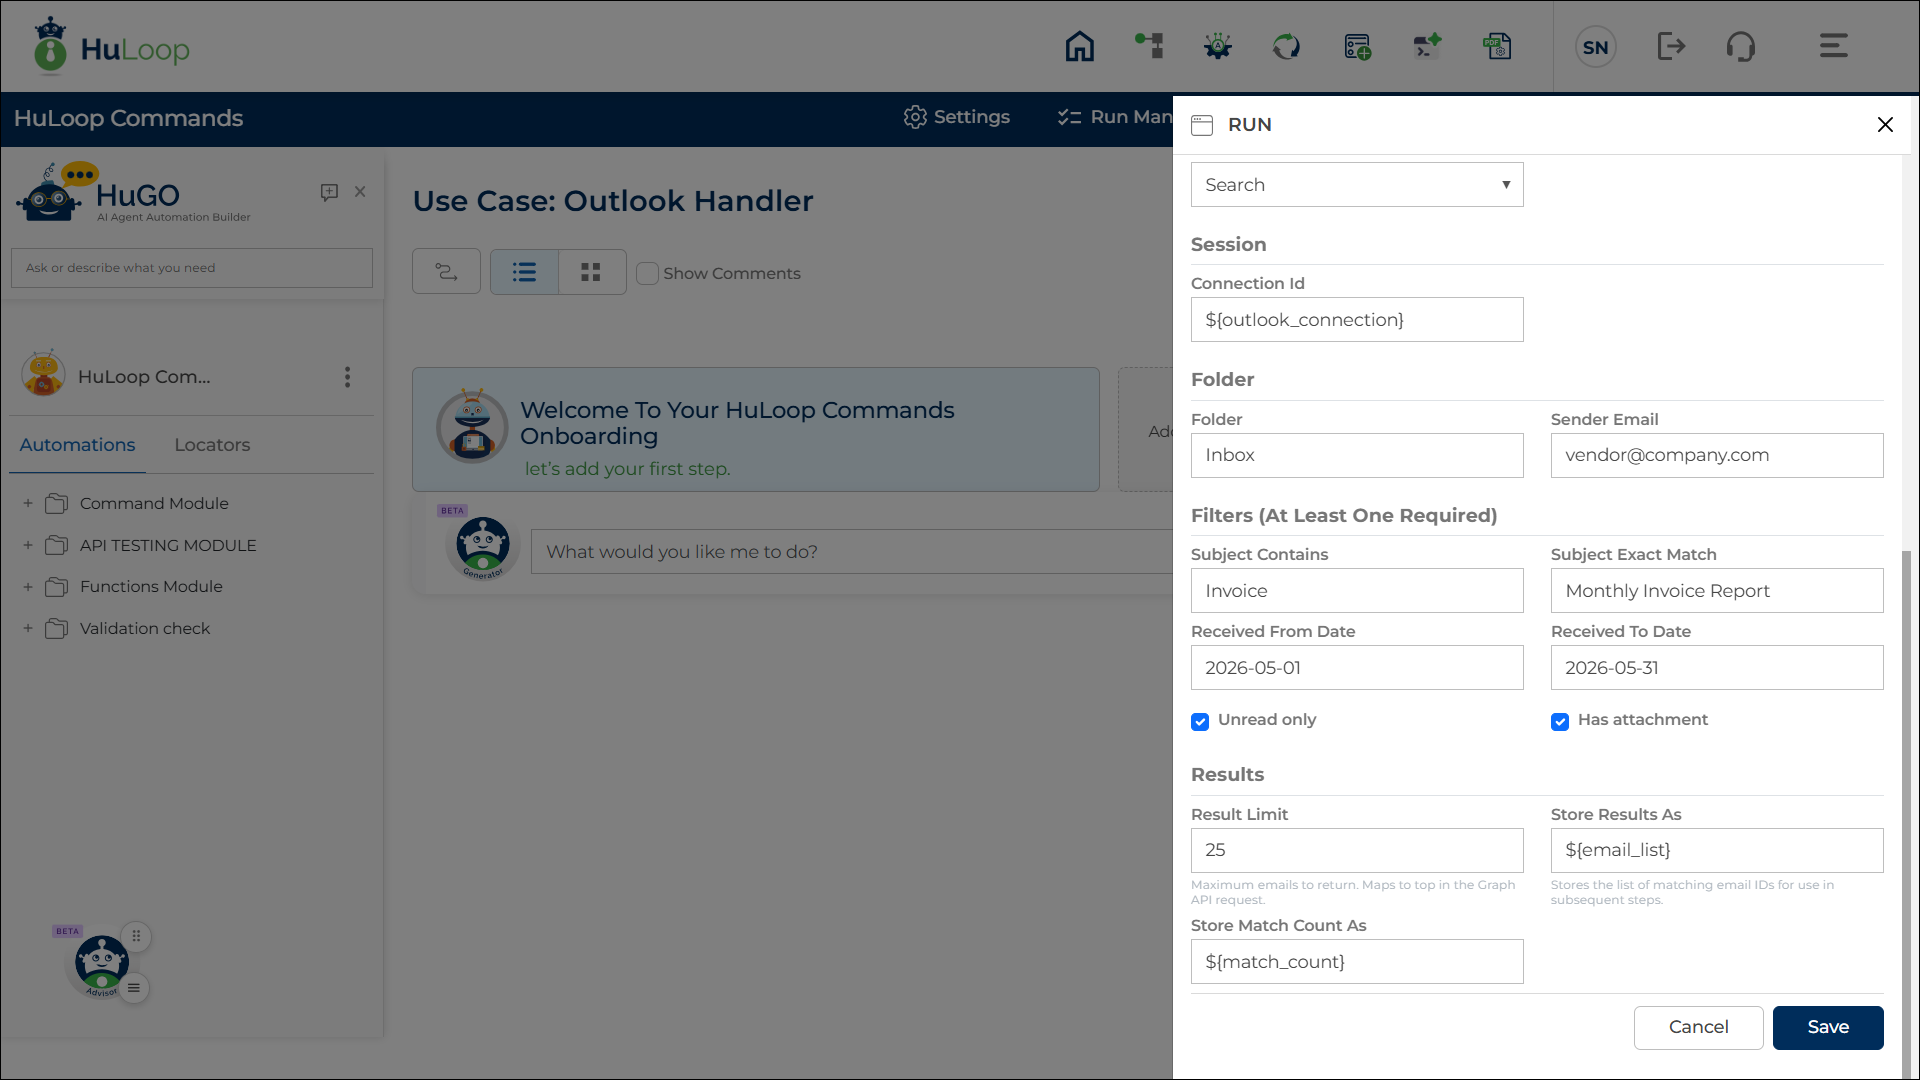
Task: Uncheck the Has attachment checkbox
Action: click(1560, 722)
